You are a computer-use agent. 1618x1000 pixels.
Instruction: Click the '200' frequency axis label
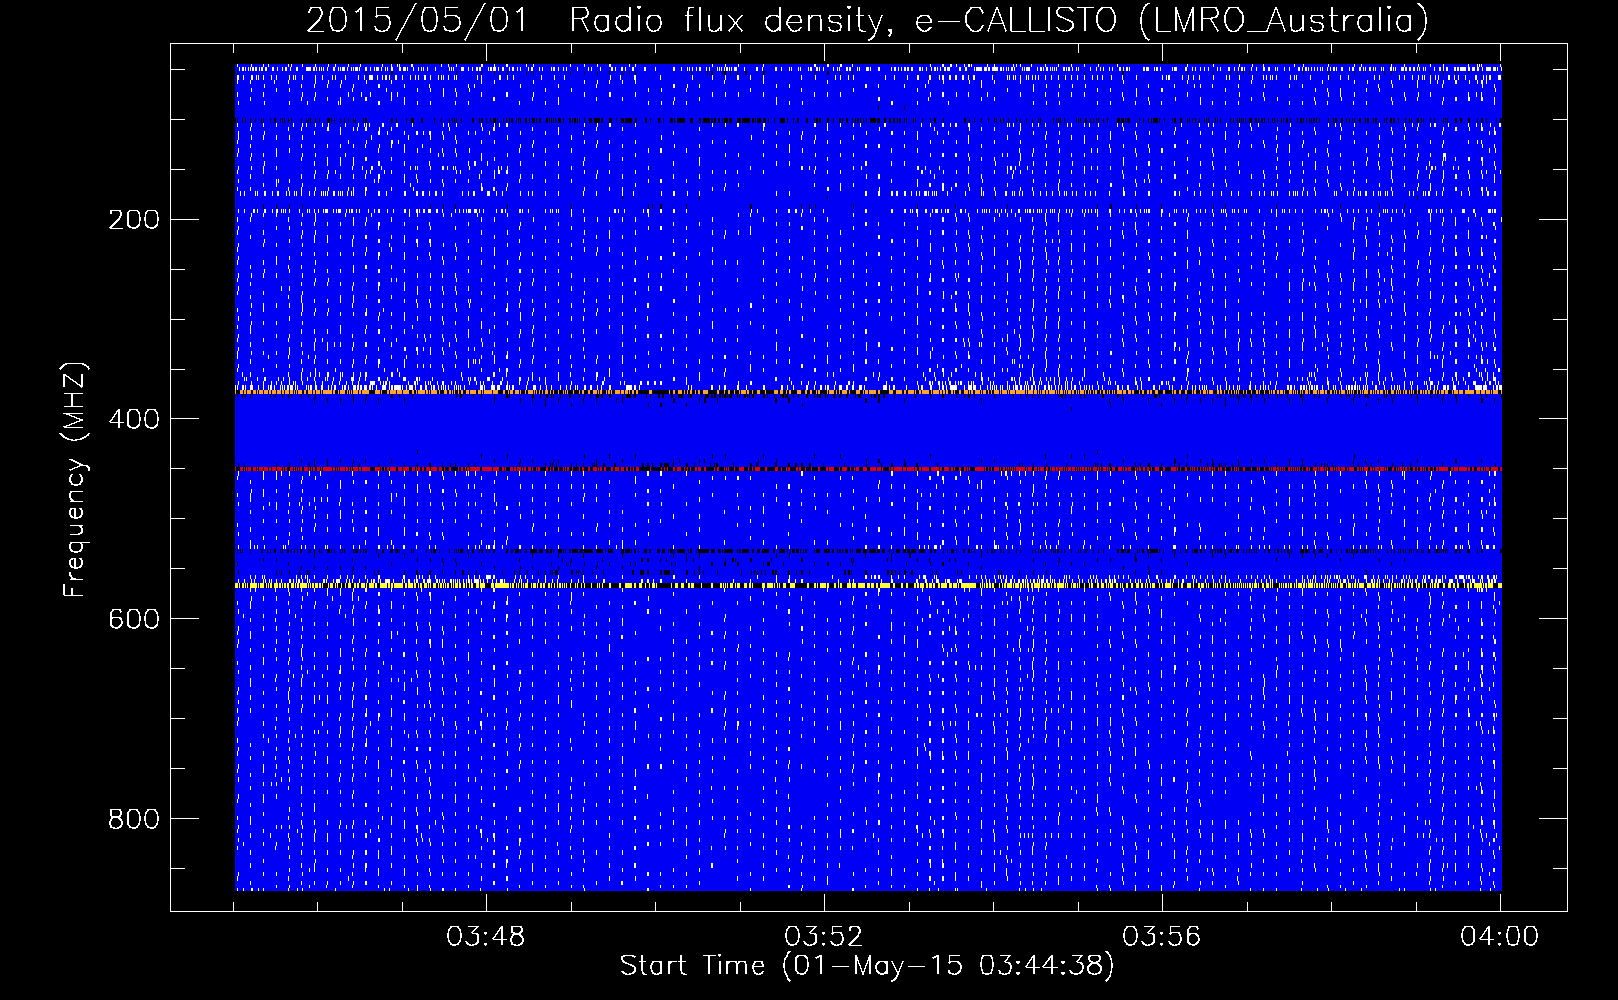134,220
